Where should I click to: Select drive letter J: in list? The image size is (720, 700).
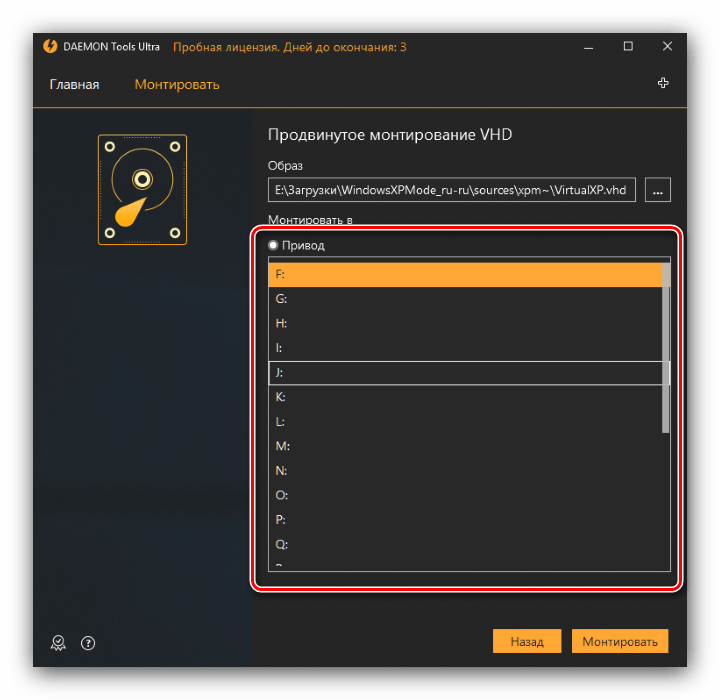[x=465, y=373]
